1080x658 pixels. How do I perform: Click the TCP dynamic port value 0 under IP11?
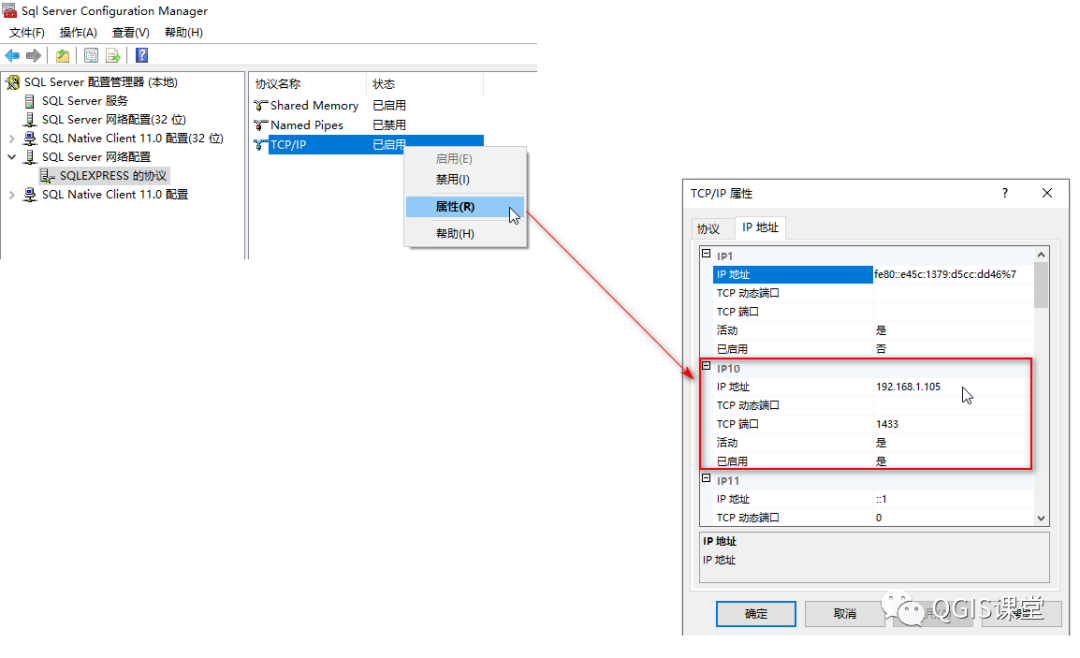pyautogui.click(x=879, y=518)
